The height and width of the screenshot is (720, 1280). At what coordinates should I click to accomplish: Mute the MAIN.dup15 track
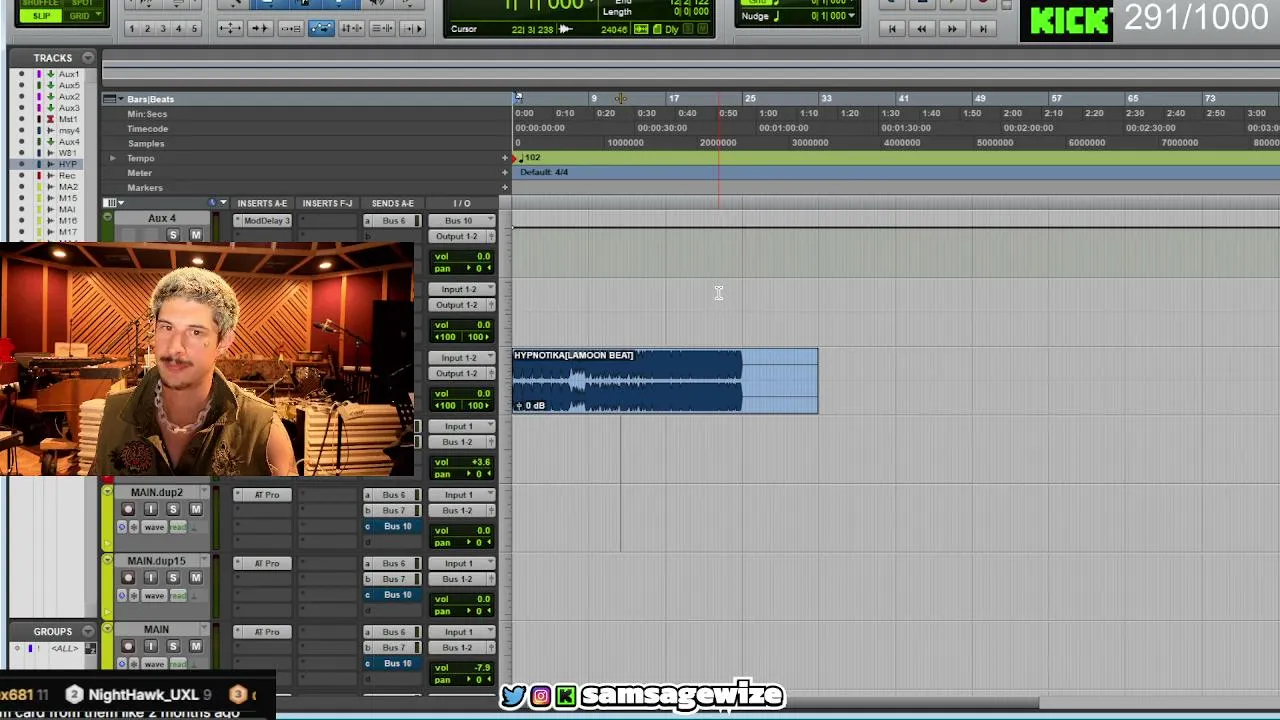click(196, 578)
